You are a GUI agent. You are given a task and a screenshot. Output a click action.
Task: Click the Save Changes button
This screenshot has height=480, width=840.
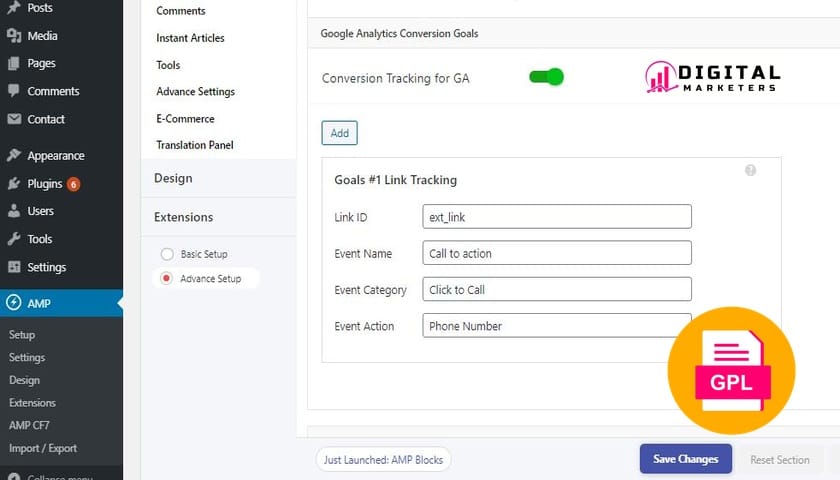coord(685,459)
